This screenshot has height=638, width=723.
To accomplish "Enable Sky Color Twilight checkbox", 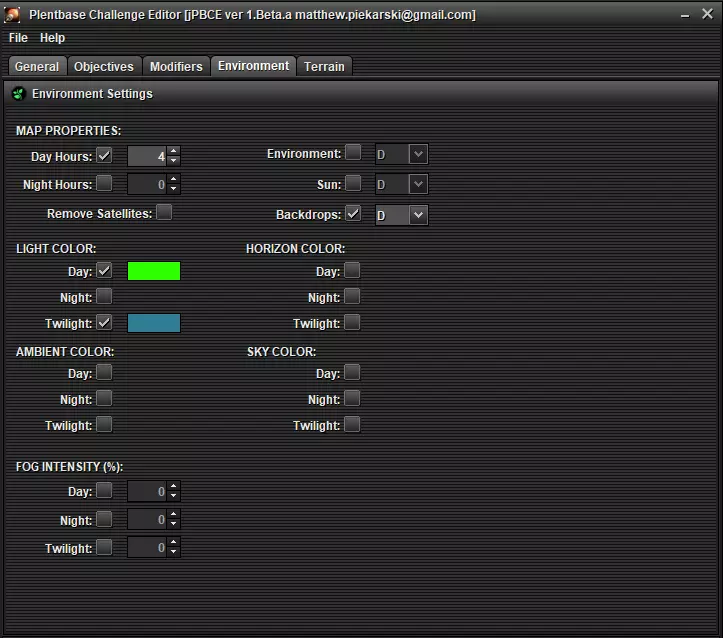I will pos(352,424).
